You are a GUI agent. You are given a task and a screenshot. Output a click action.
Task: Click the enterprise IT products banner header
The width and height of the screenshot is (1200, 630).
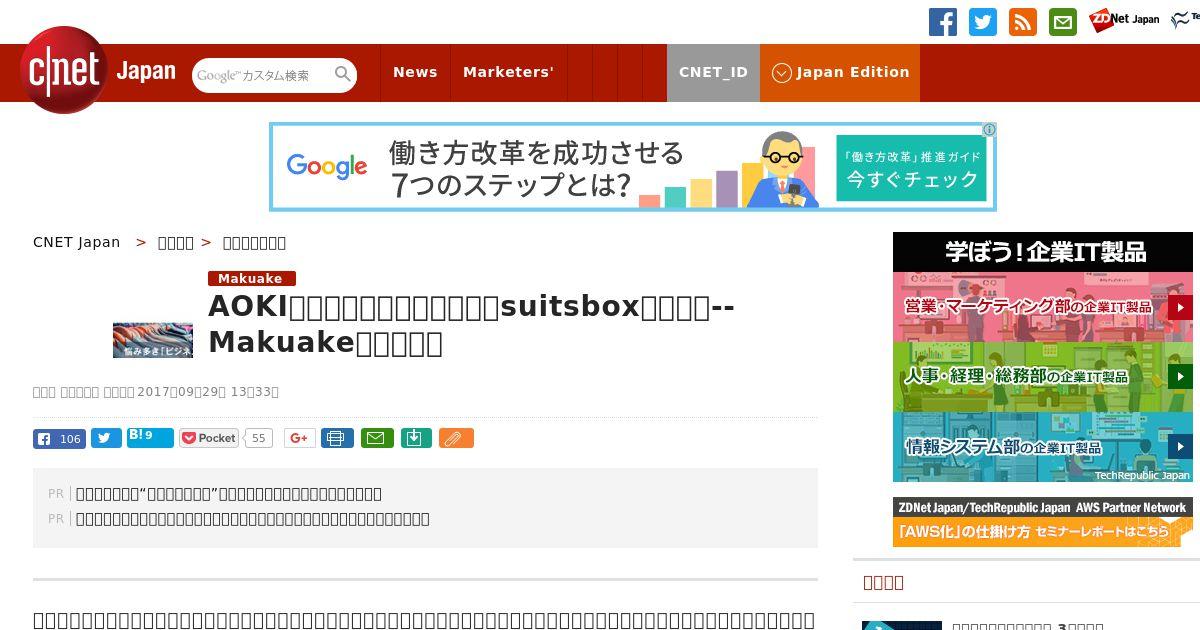(x=1043, y=251)
